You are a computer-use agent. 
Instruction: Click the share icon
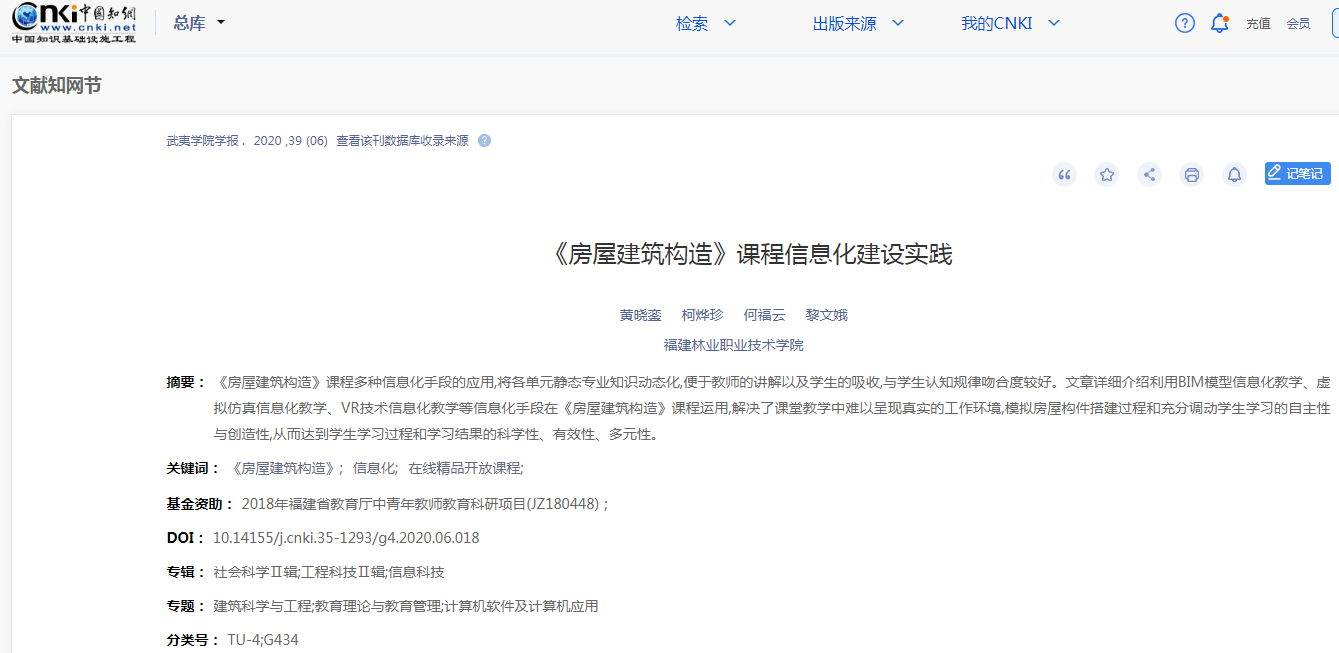pos(1149,175)
